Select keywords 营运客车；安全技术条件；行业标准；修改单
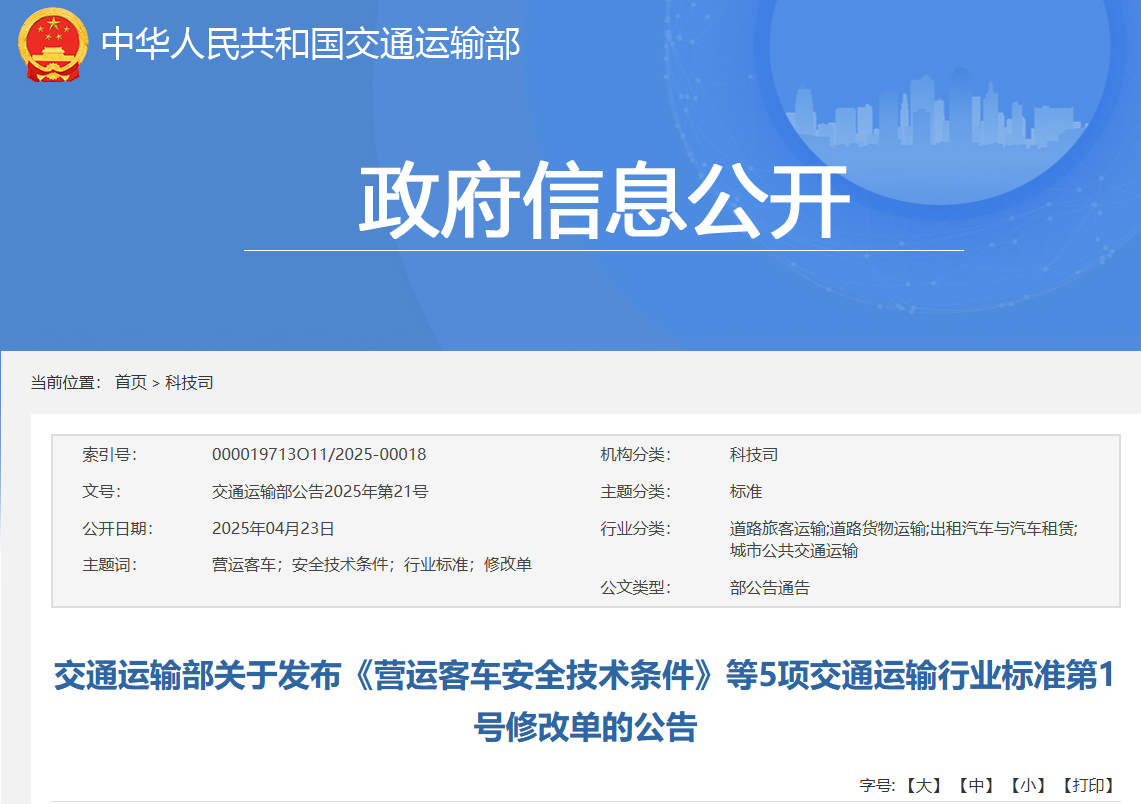The height and width of the screenshot is (804, 1141). [372, 564]
